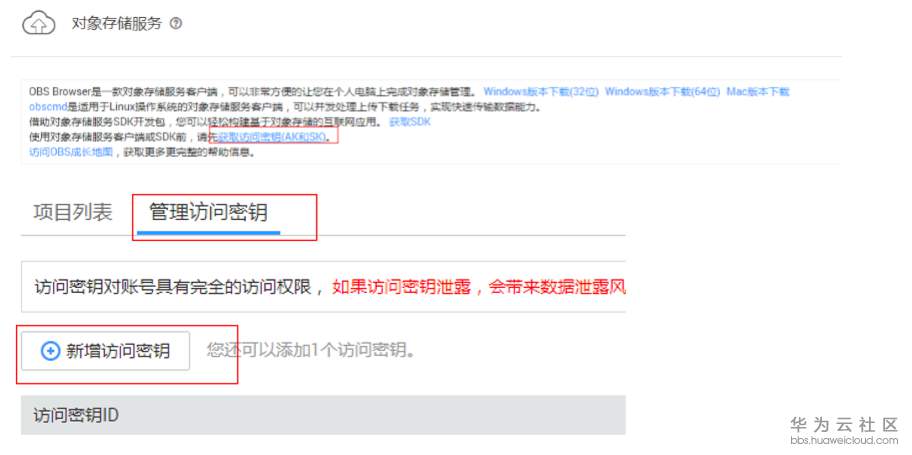This screenshot has width=912, height=455.
Task: Click the 访问密钥ID column header
Action: (x=76, y=415)
